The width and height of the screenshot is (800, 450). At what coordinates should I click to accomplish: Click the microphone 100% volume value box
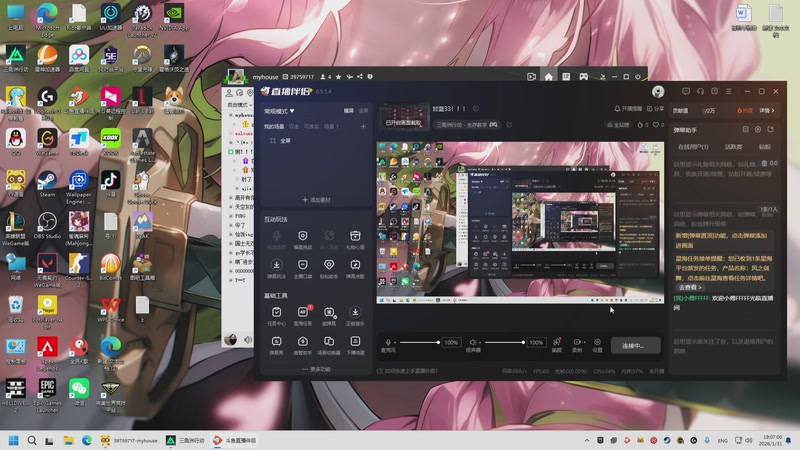tap(451, 342)
